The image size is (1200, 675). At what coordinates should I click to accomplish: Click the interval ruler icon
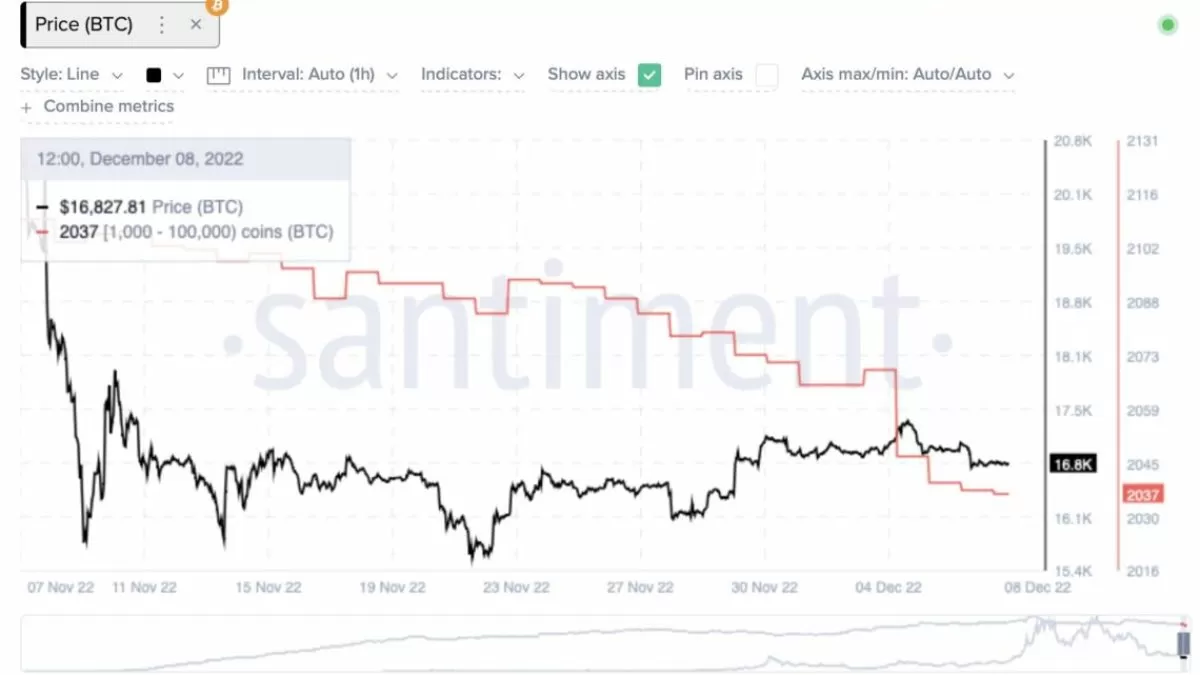(x=218, y=75)
